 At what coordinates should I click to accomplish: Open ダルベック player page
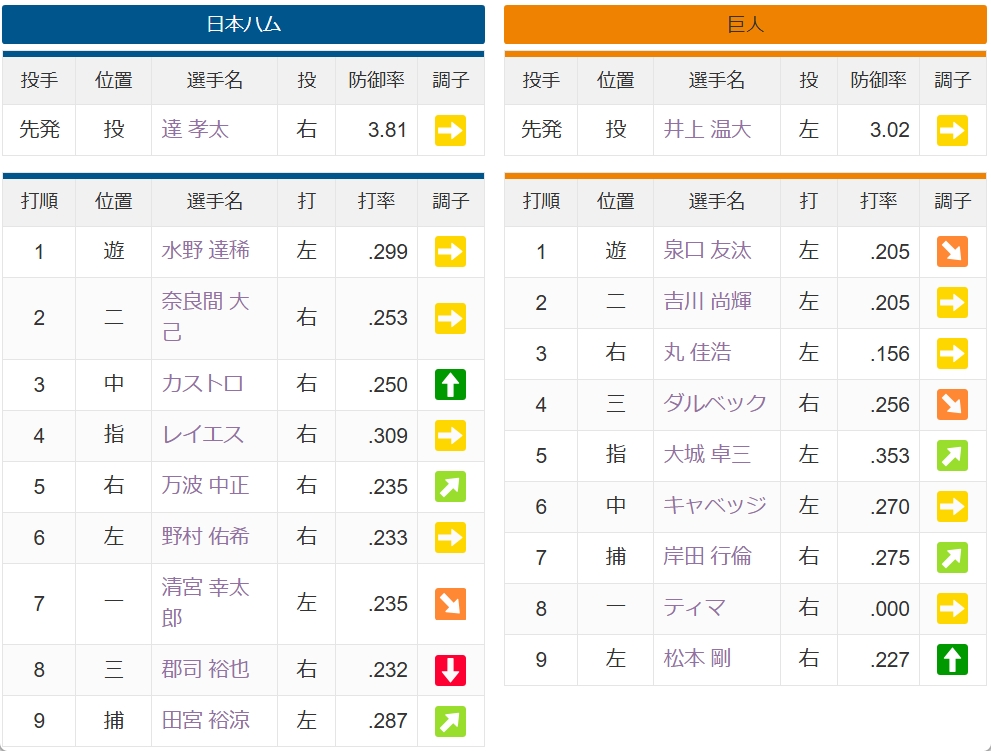click(x=715, y=403)
